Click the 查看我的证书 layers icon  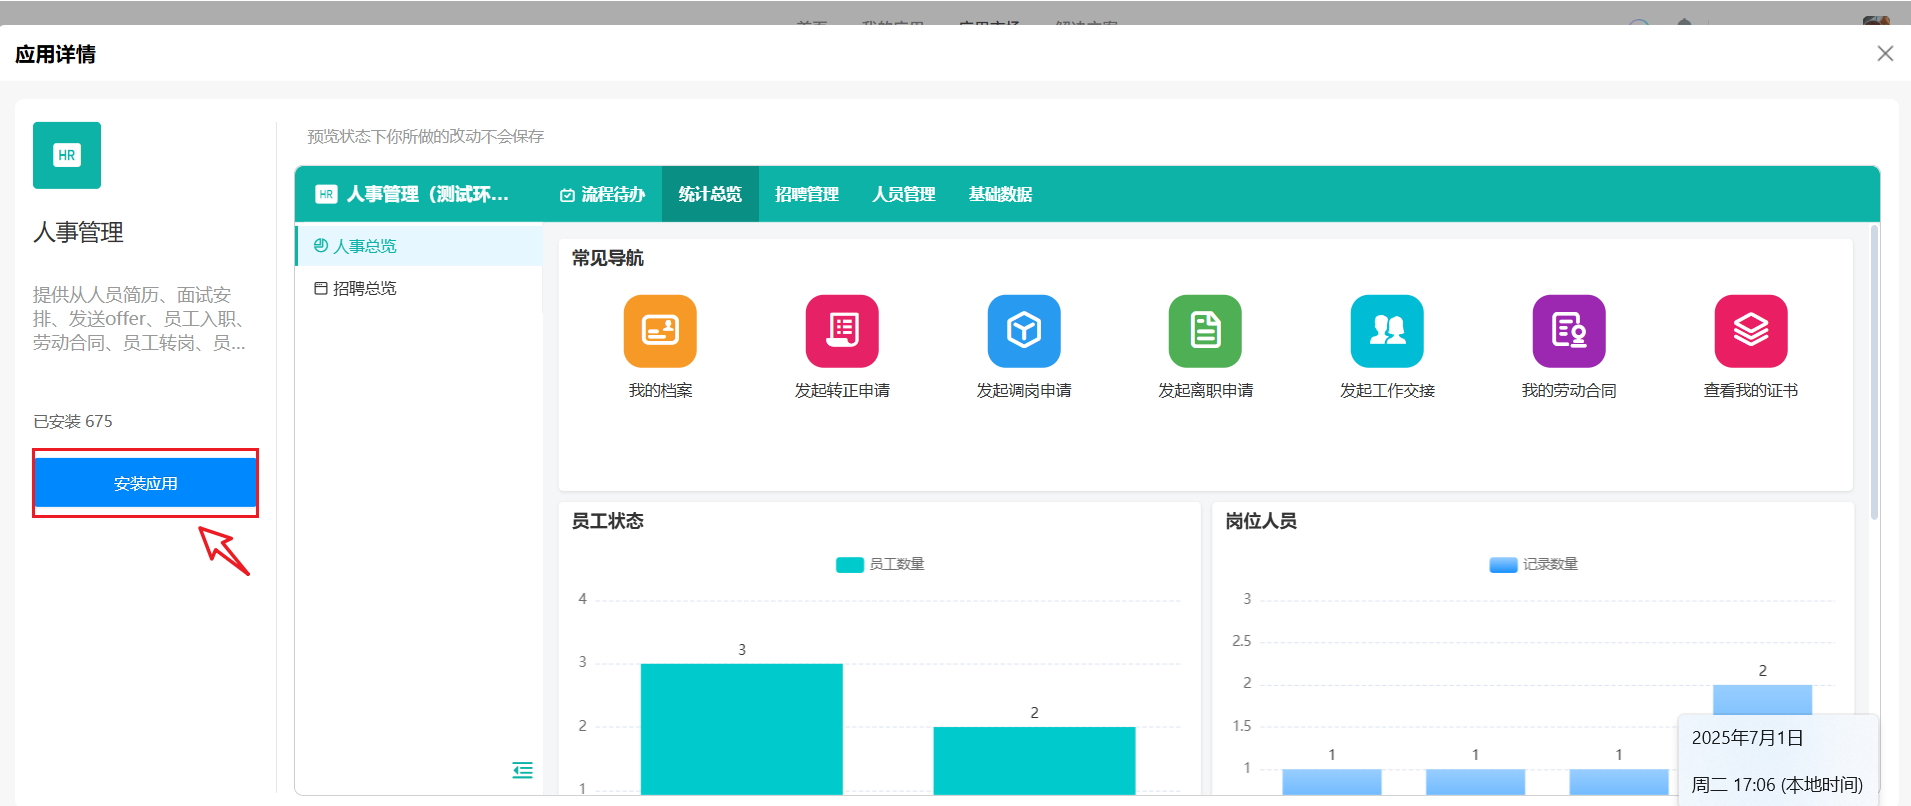click(x=1751, y=331)
